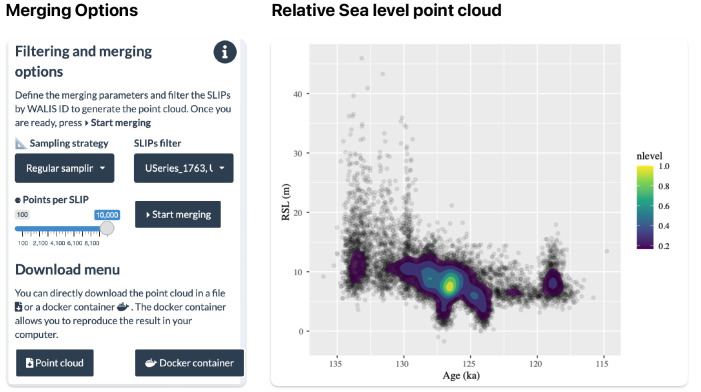701x392 pixels.
Task: Click the Points per SLIP slider handle
Action: (x=107, y=228)
